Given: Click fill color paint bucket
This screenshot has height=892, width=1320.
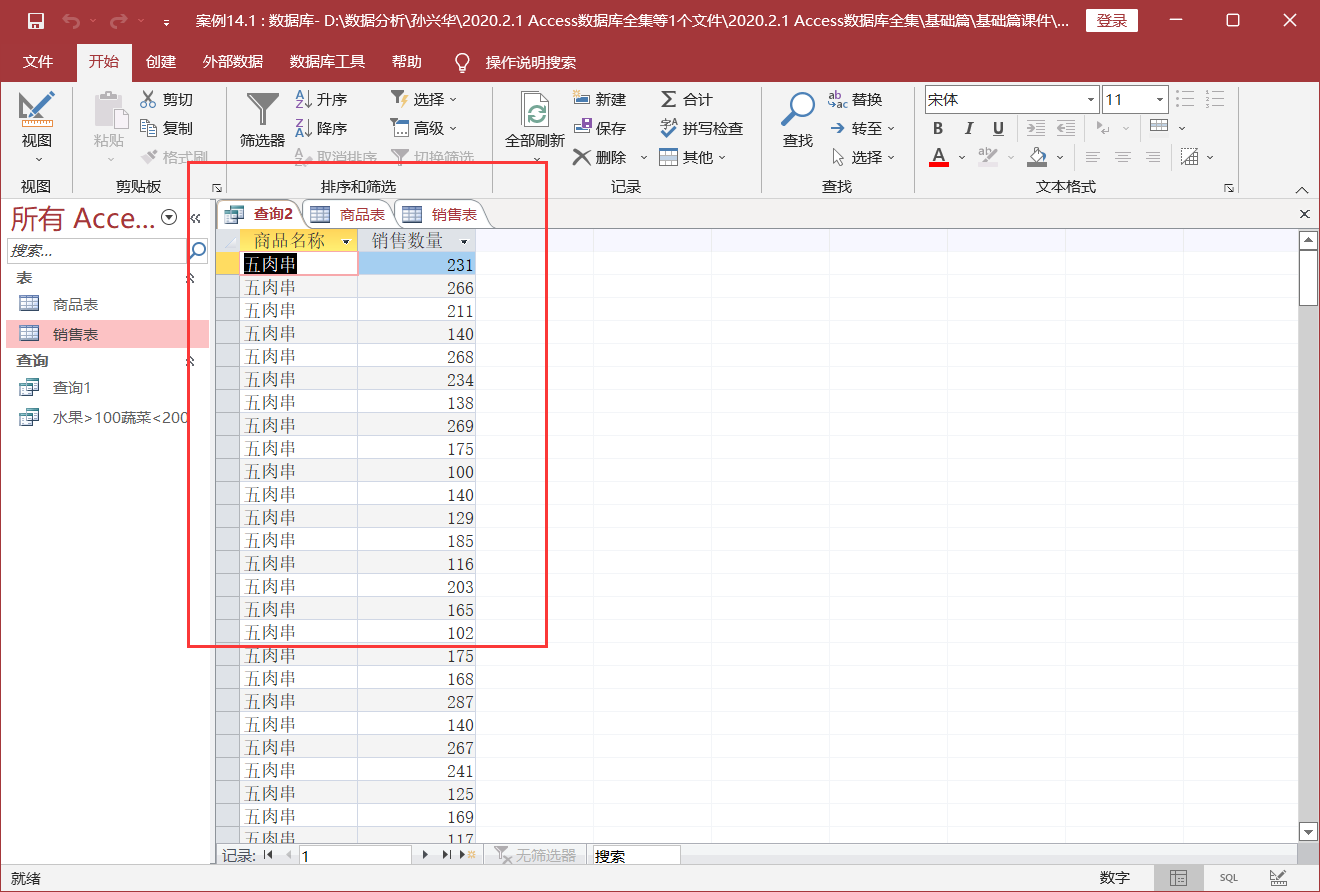Looking at the screenshot, I should (x=1037, y=157).
